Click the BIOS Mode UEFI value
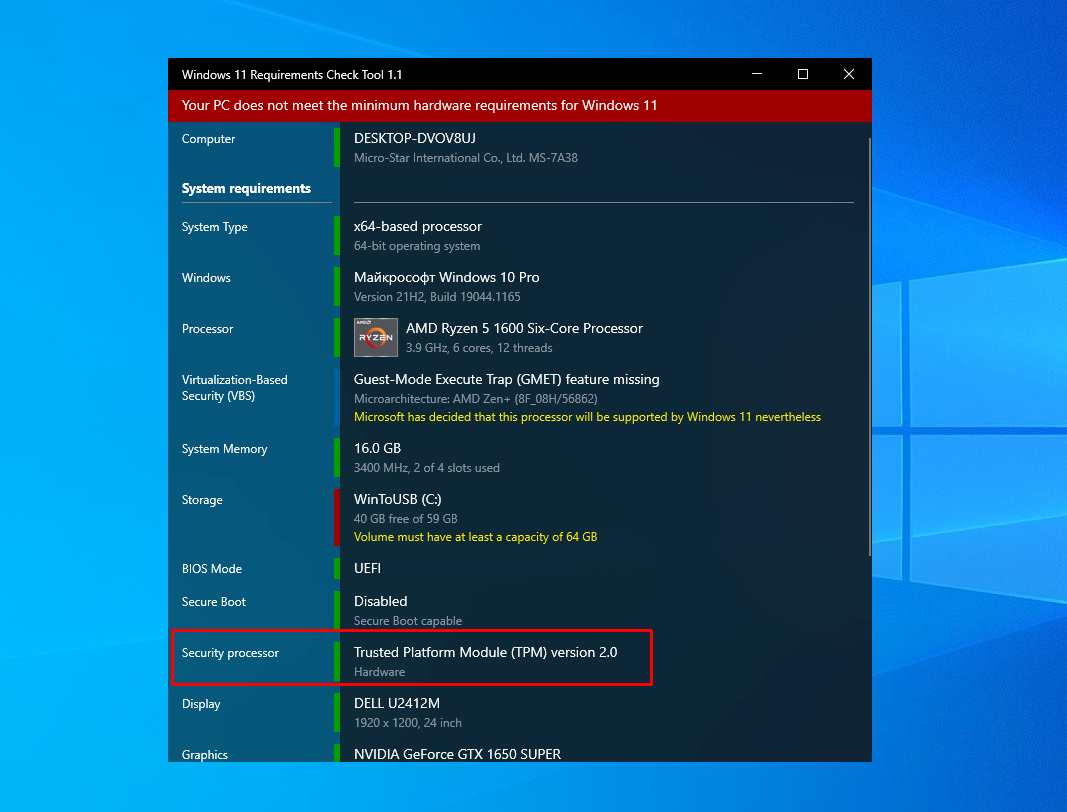1067x812 pixels. pyautogui.click(x=367, y=568)
